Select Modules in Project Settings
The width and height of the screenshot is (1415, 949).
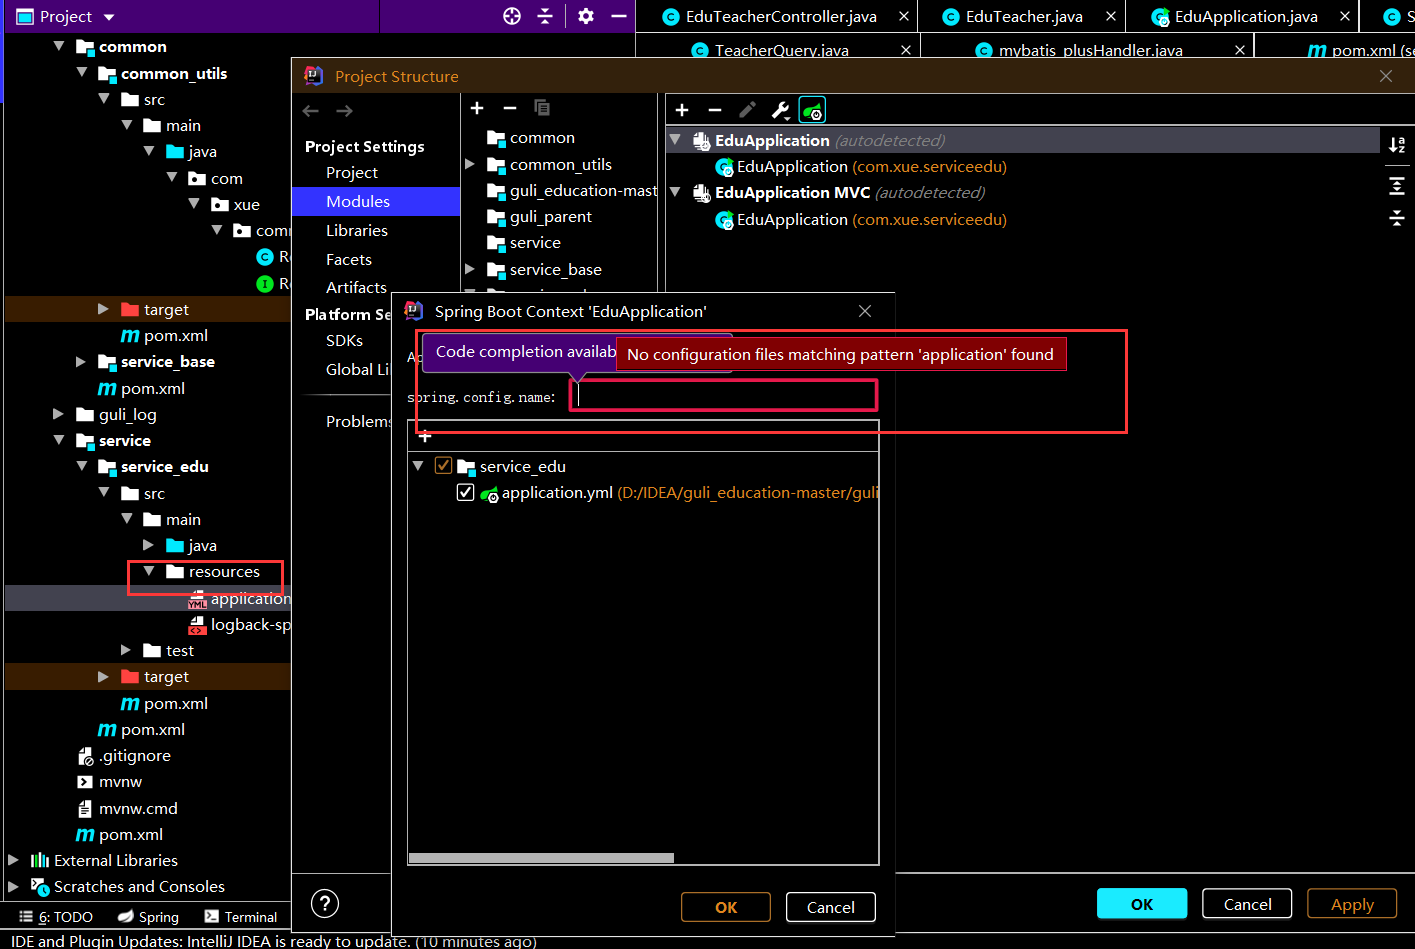pyautogui.click(x=358, y=201)
